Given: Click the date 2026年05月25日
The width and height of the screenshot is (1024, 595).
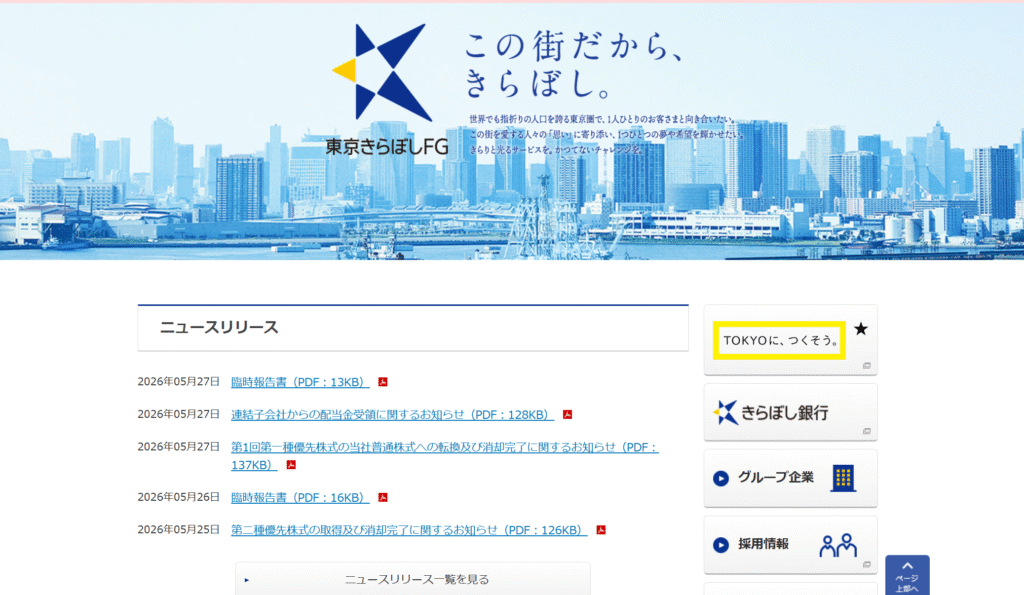Looking at the screenshot, I should [x=178, y=530].
